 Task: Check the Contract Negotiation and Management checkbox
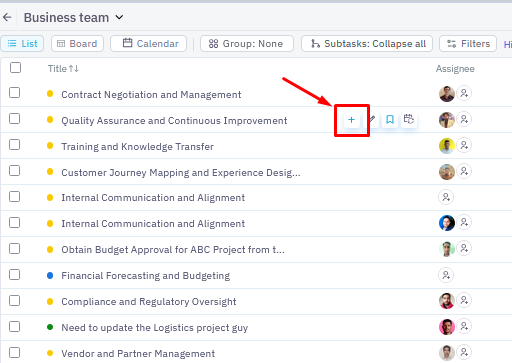14,93
